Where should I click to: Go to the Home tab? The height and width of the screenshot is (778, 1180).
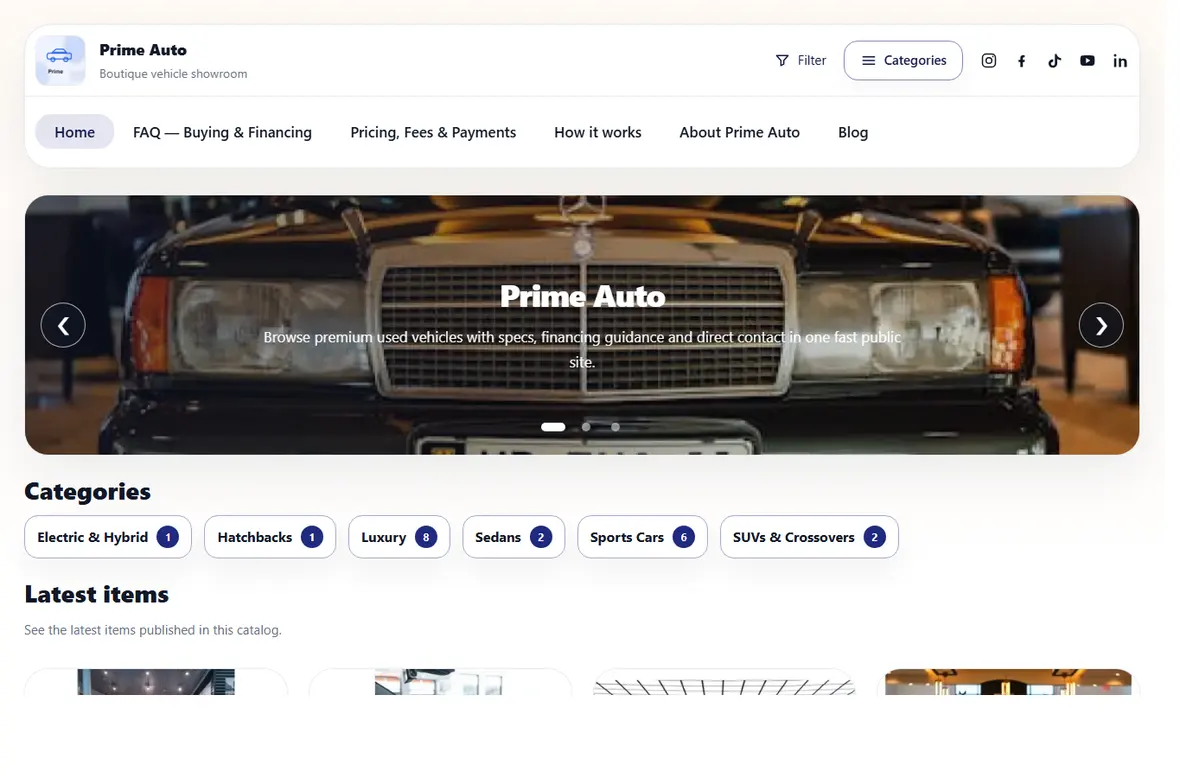point(75,132)
